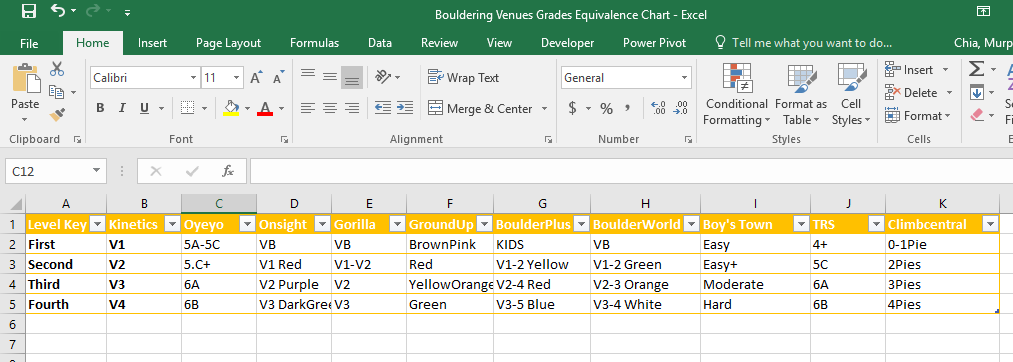Viewport: 1013px width, 362px height.
Task: Apply percent style format
Action: pos(606,109)
